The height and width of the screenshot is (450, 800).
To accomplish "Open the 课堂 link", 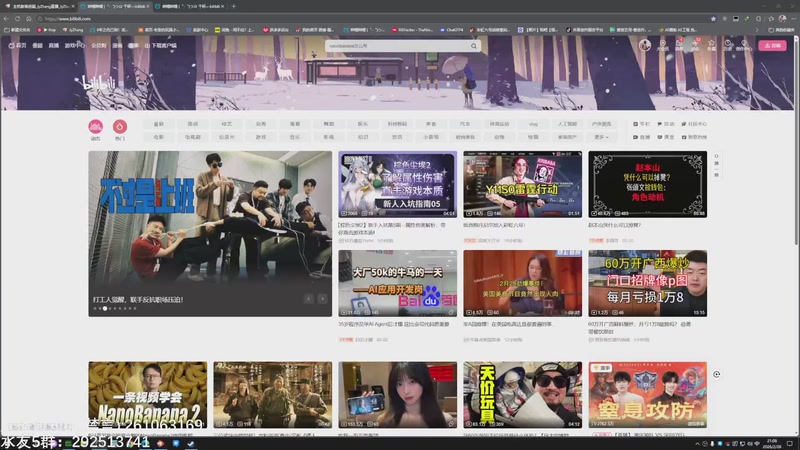I will click(x=666, y=137).
